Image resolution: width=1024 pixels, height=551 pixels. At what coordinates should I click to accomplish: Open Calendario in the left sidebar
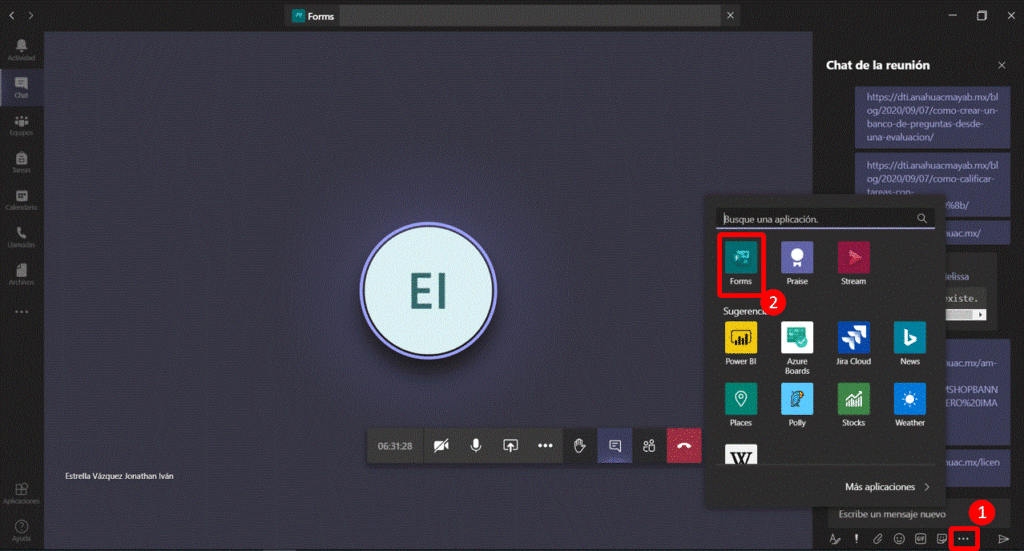[21, 199]
